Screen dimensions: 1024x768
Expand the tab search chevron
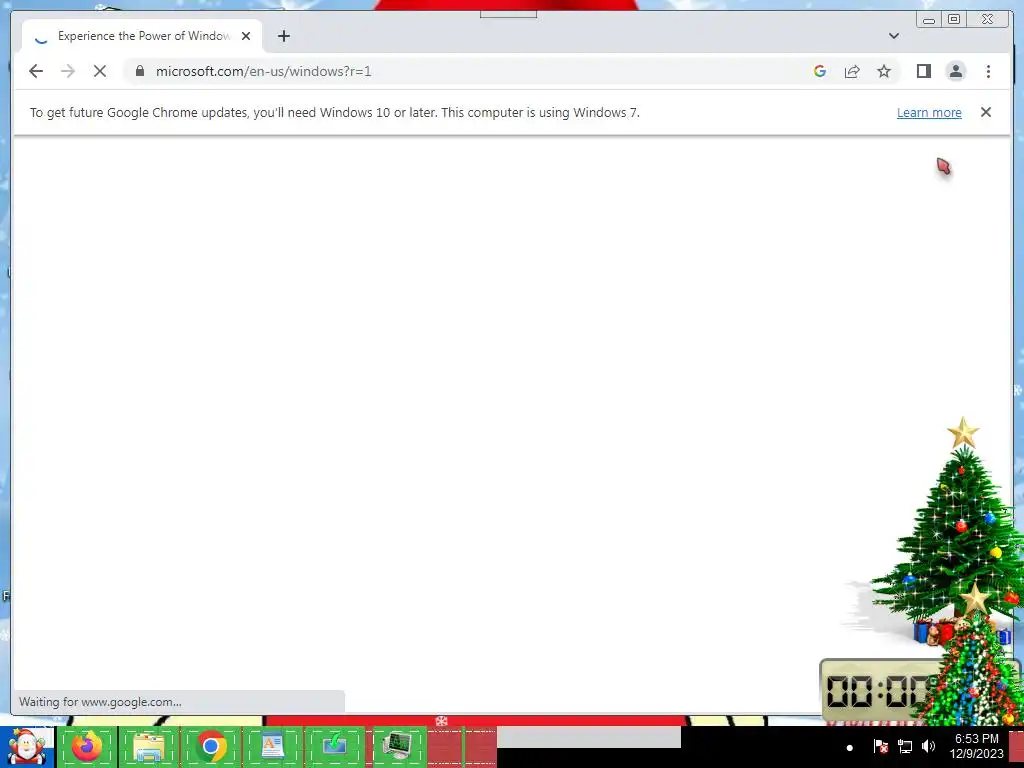(893, 36)
